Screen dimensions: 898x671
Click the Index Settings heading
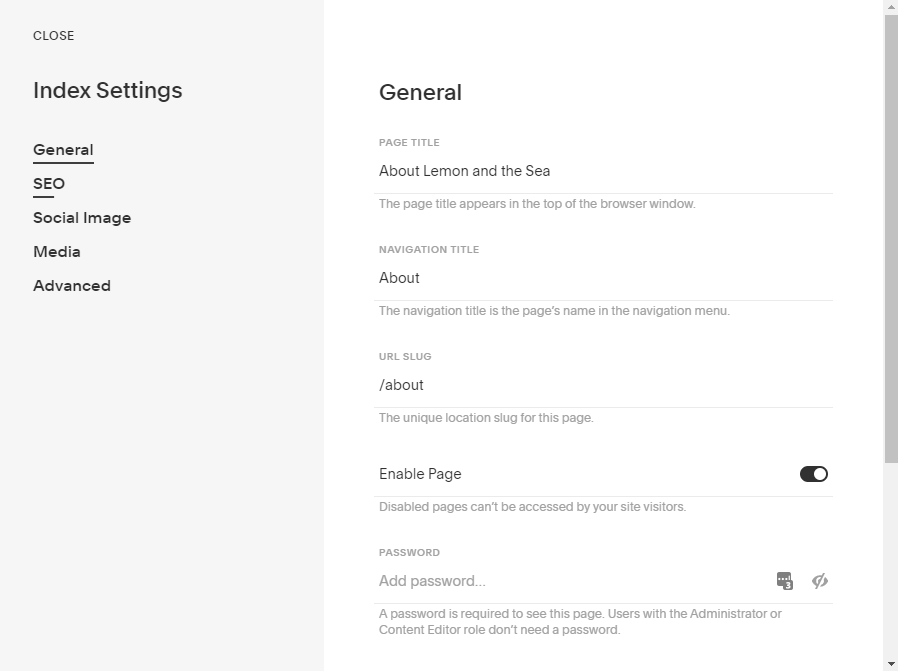[108, 90]
